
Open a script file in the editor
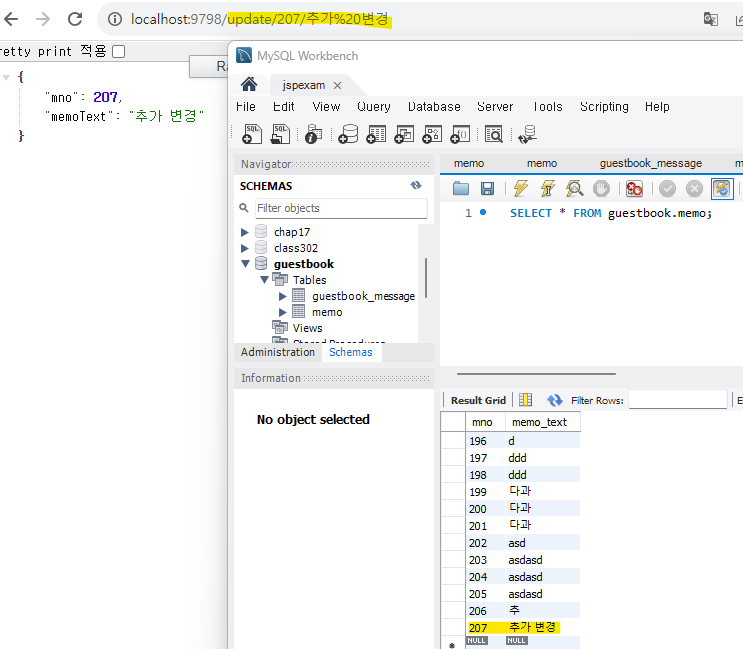point(461,189)
